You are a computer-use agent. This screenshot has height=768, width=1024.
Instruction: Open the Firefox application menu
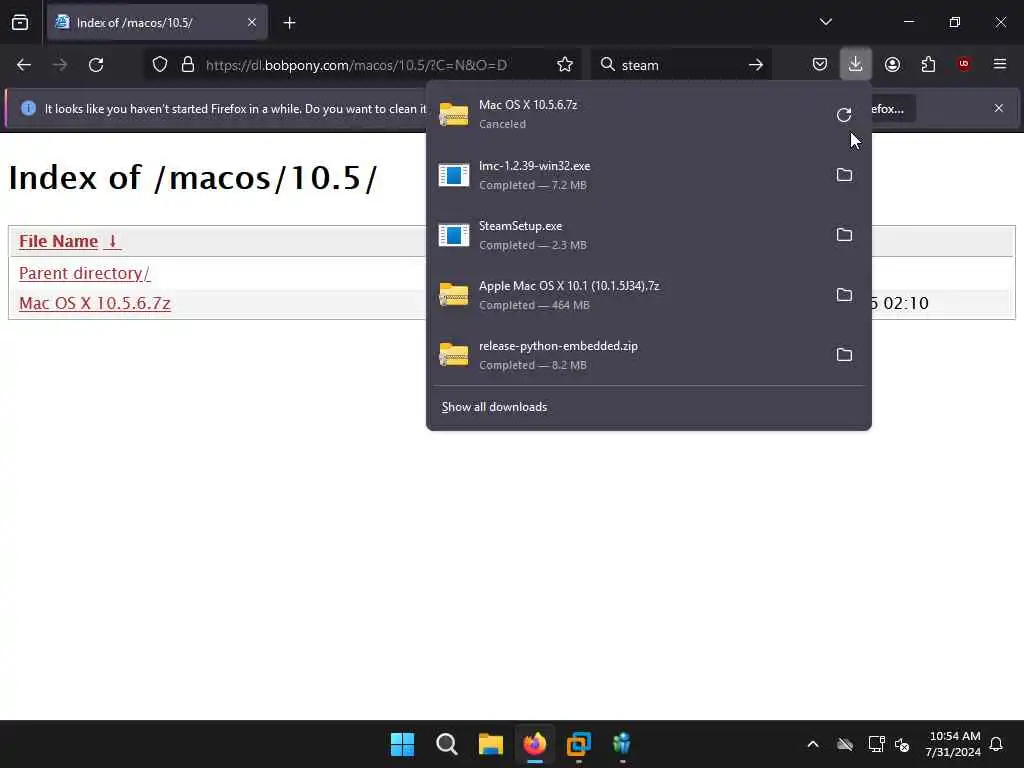click(x=1000, y=64)
